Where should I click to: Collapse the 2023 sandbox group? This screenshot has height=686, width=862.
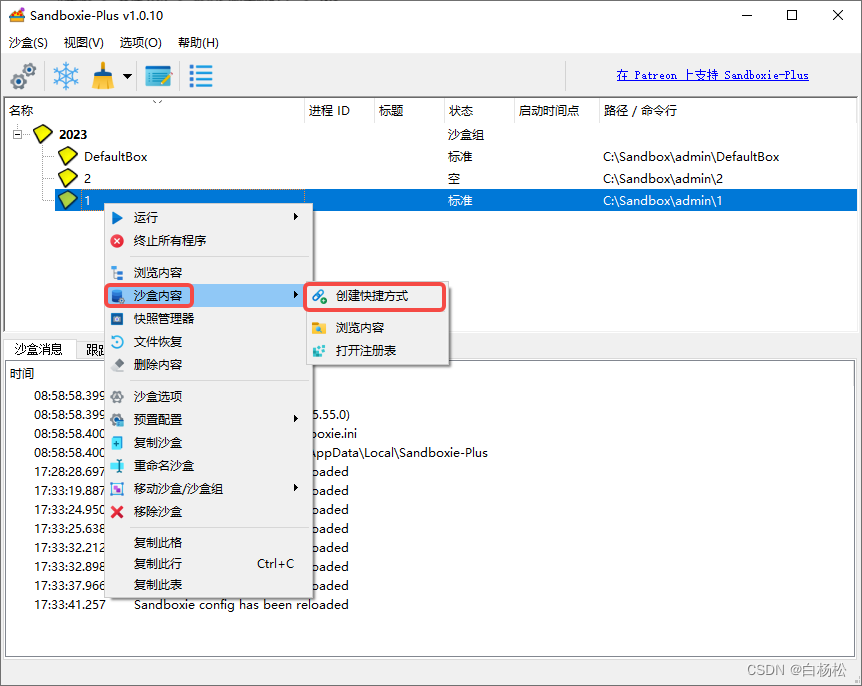18,134
